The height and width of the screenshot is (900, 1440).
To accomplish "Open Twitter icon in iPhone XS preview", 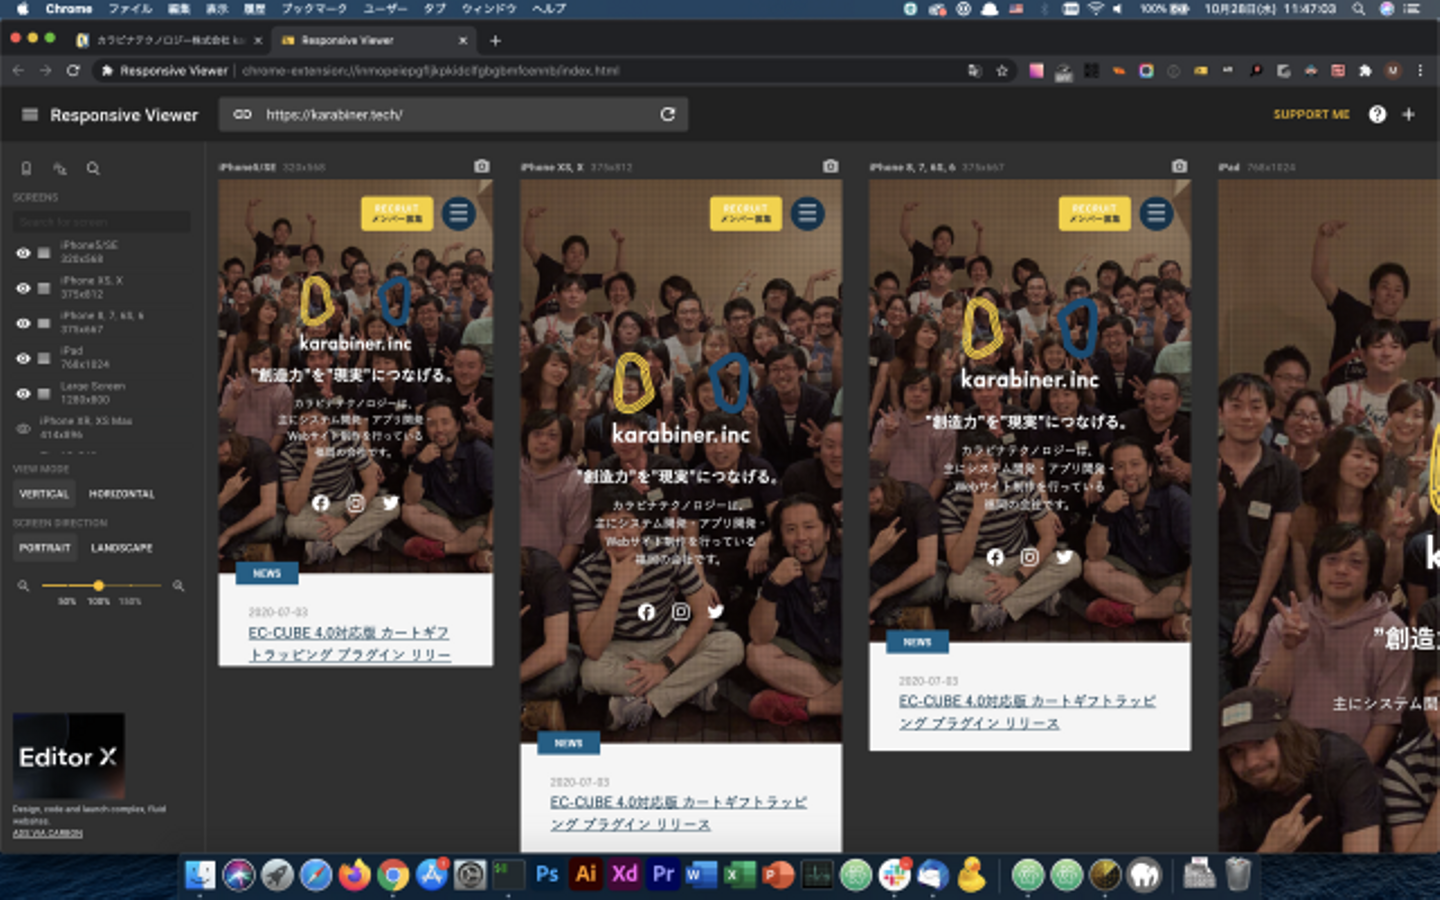I will click(716, 612).
